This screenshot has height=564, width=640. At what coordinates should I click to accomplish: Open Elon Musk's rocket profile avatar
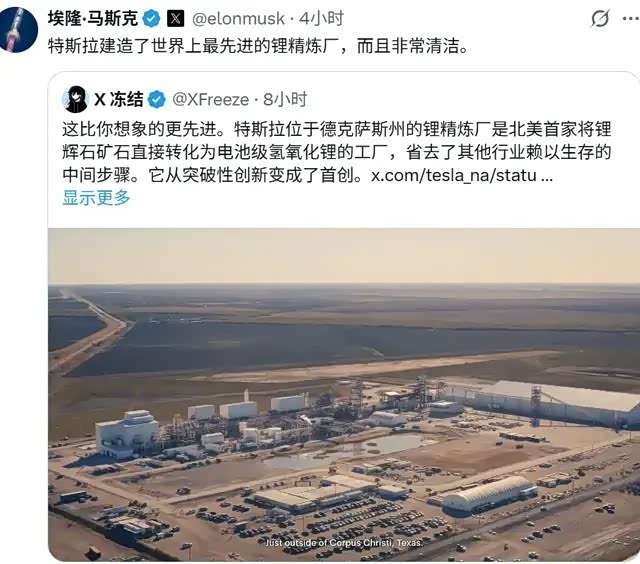[x=18, y=31]
